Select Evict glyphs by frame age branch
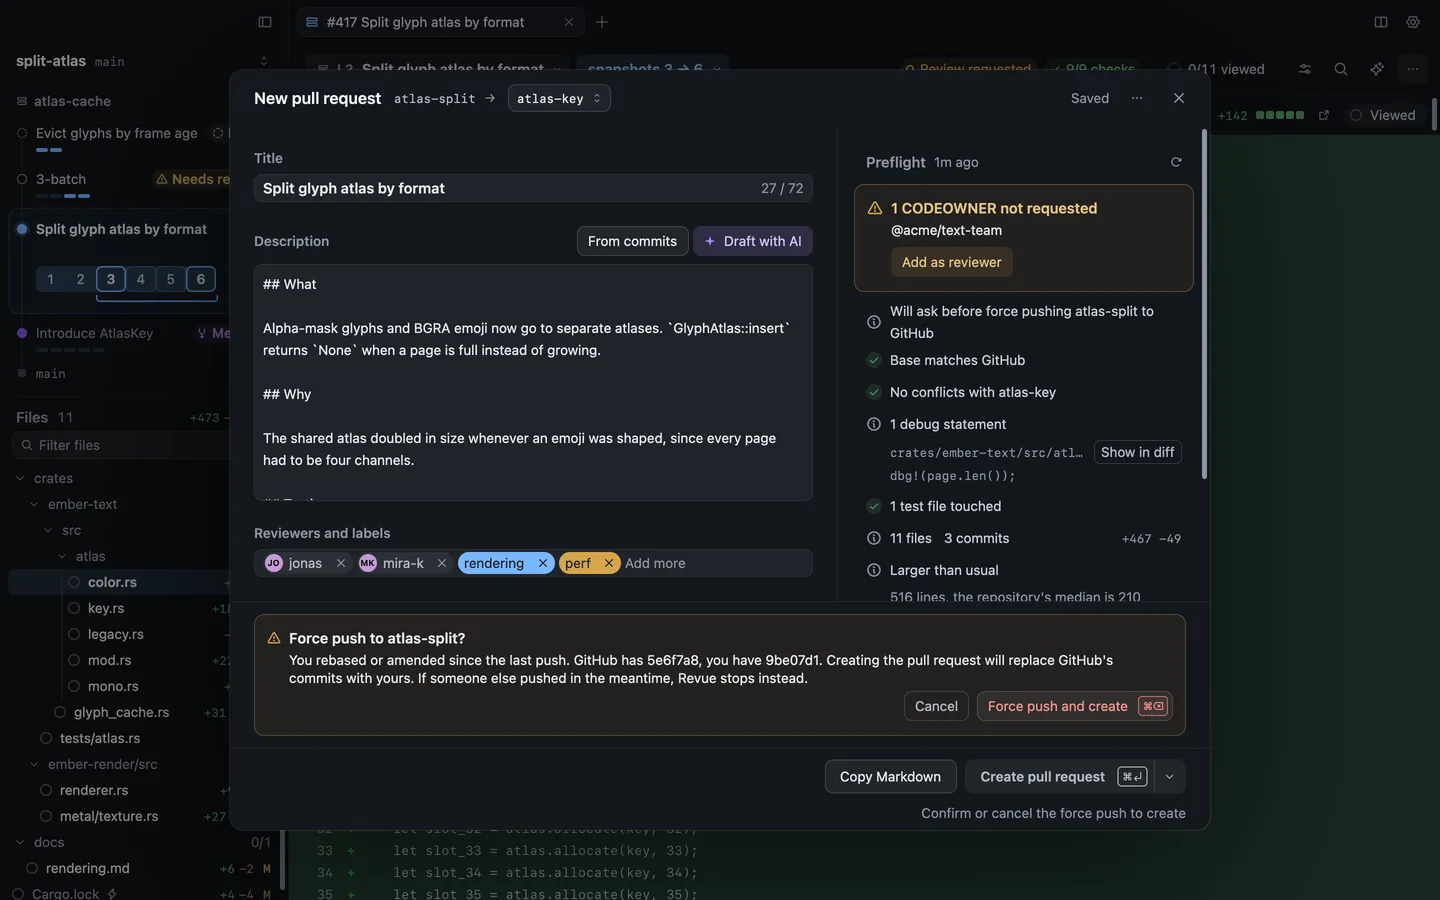1440x900 pixels. point(117,133)
